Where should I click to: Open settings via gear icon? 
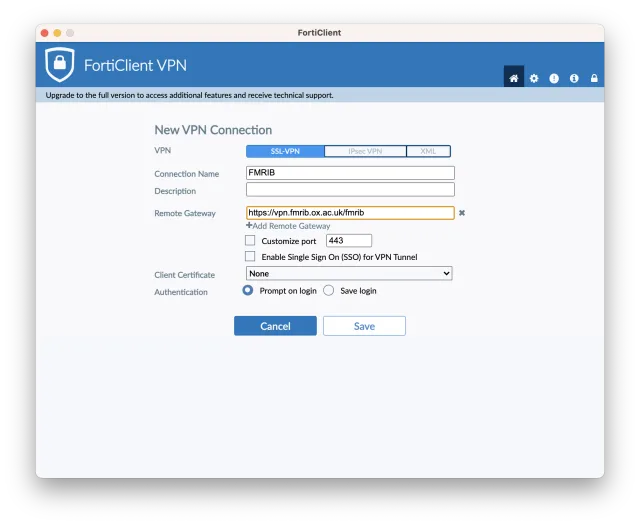pos(534,78)
